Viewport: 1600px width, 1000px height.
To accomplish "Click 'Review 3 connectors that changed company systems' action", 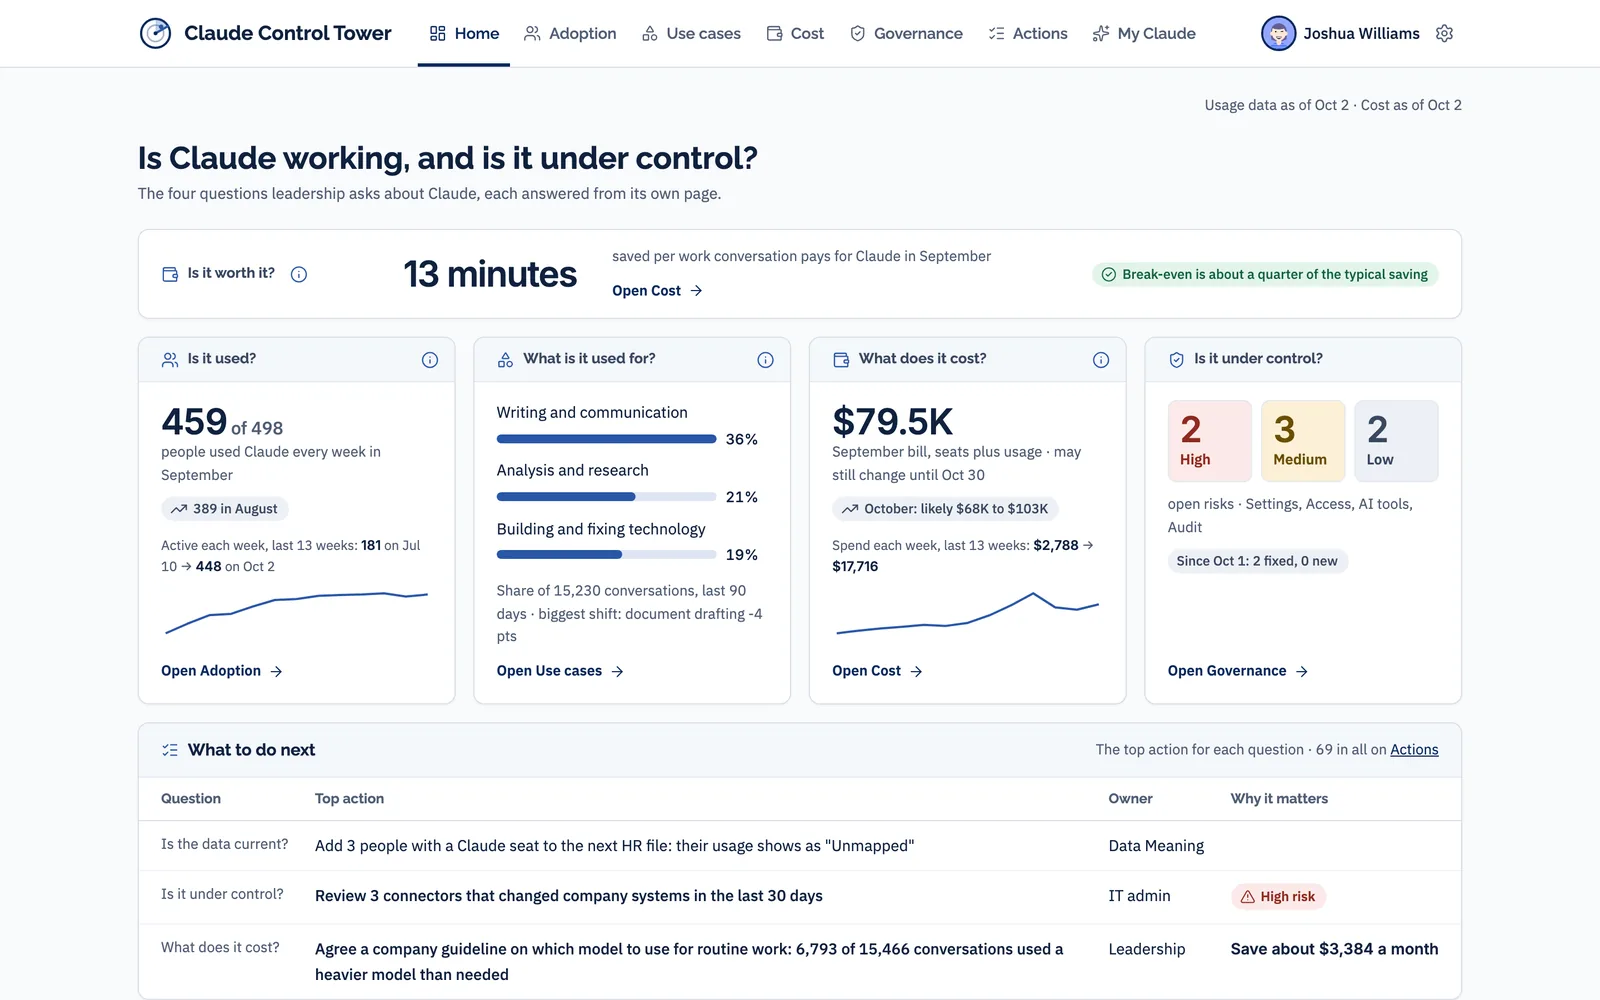I will pos(569,896).
